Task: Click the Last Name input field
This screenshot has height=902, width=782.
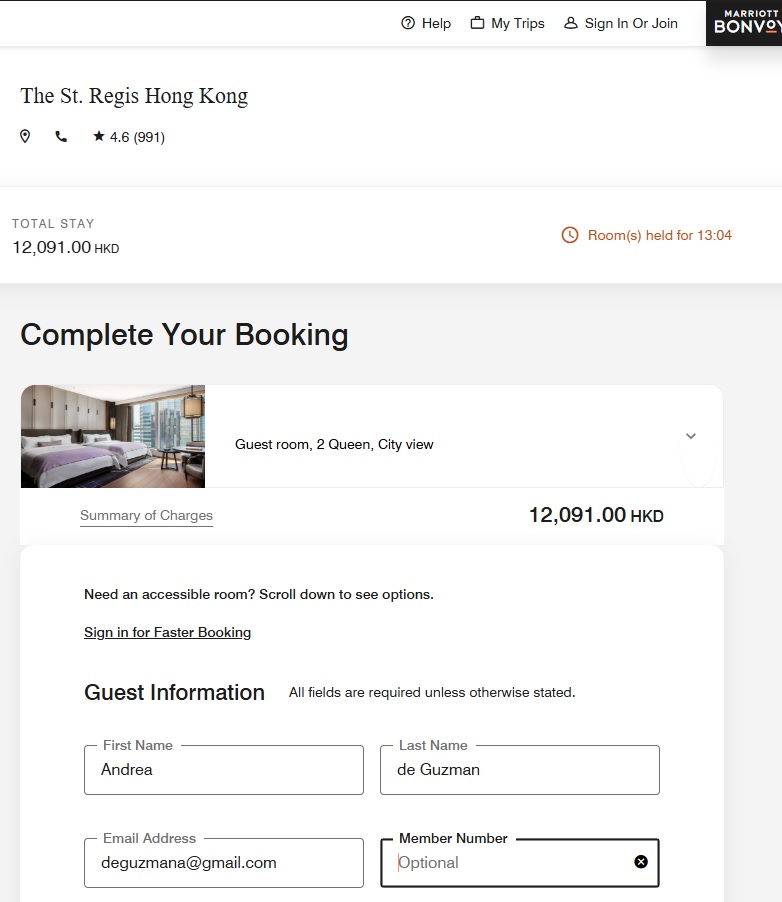Action: coord(519,770)
